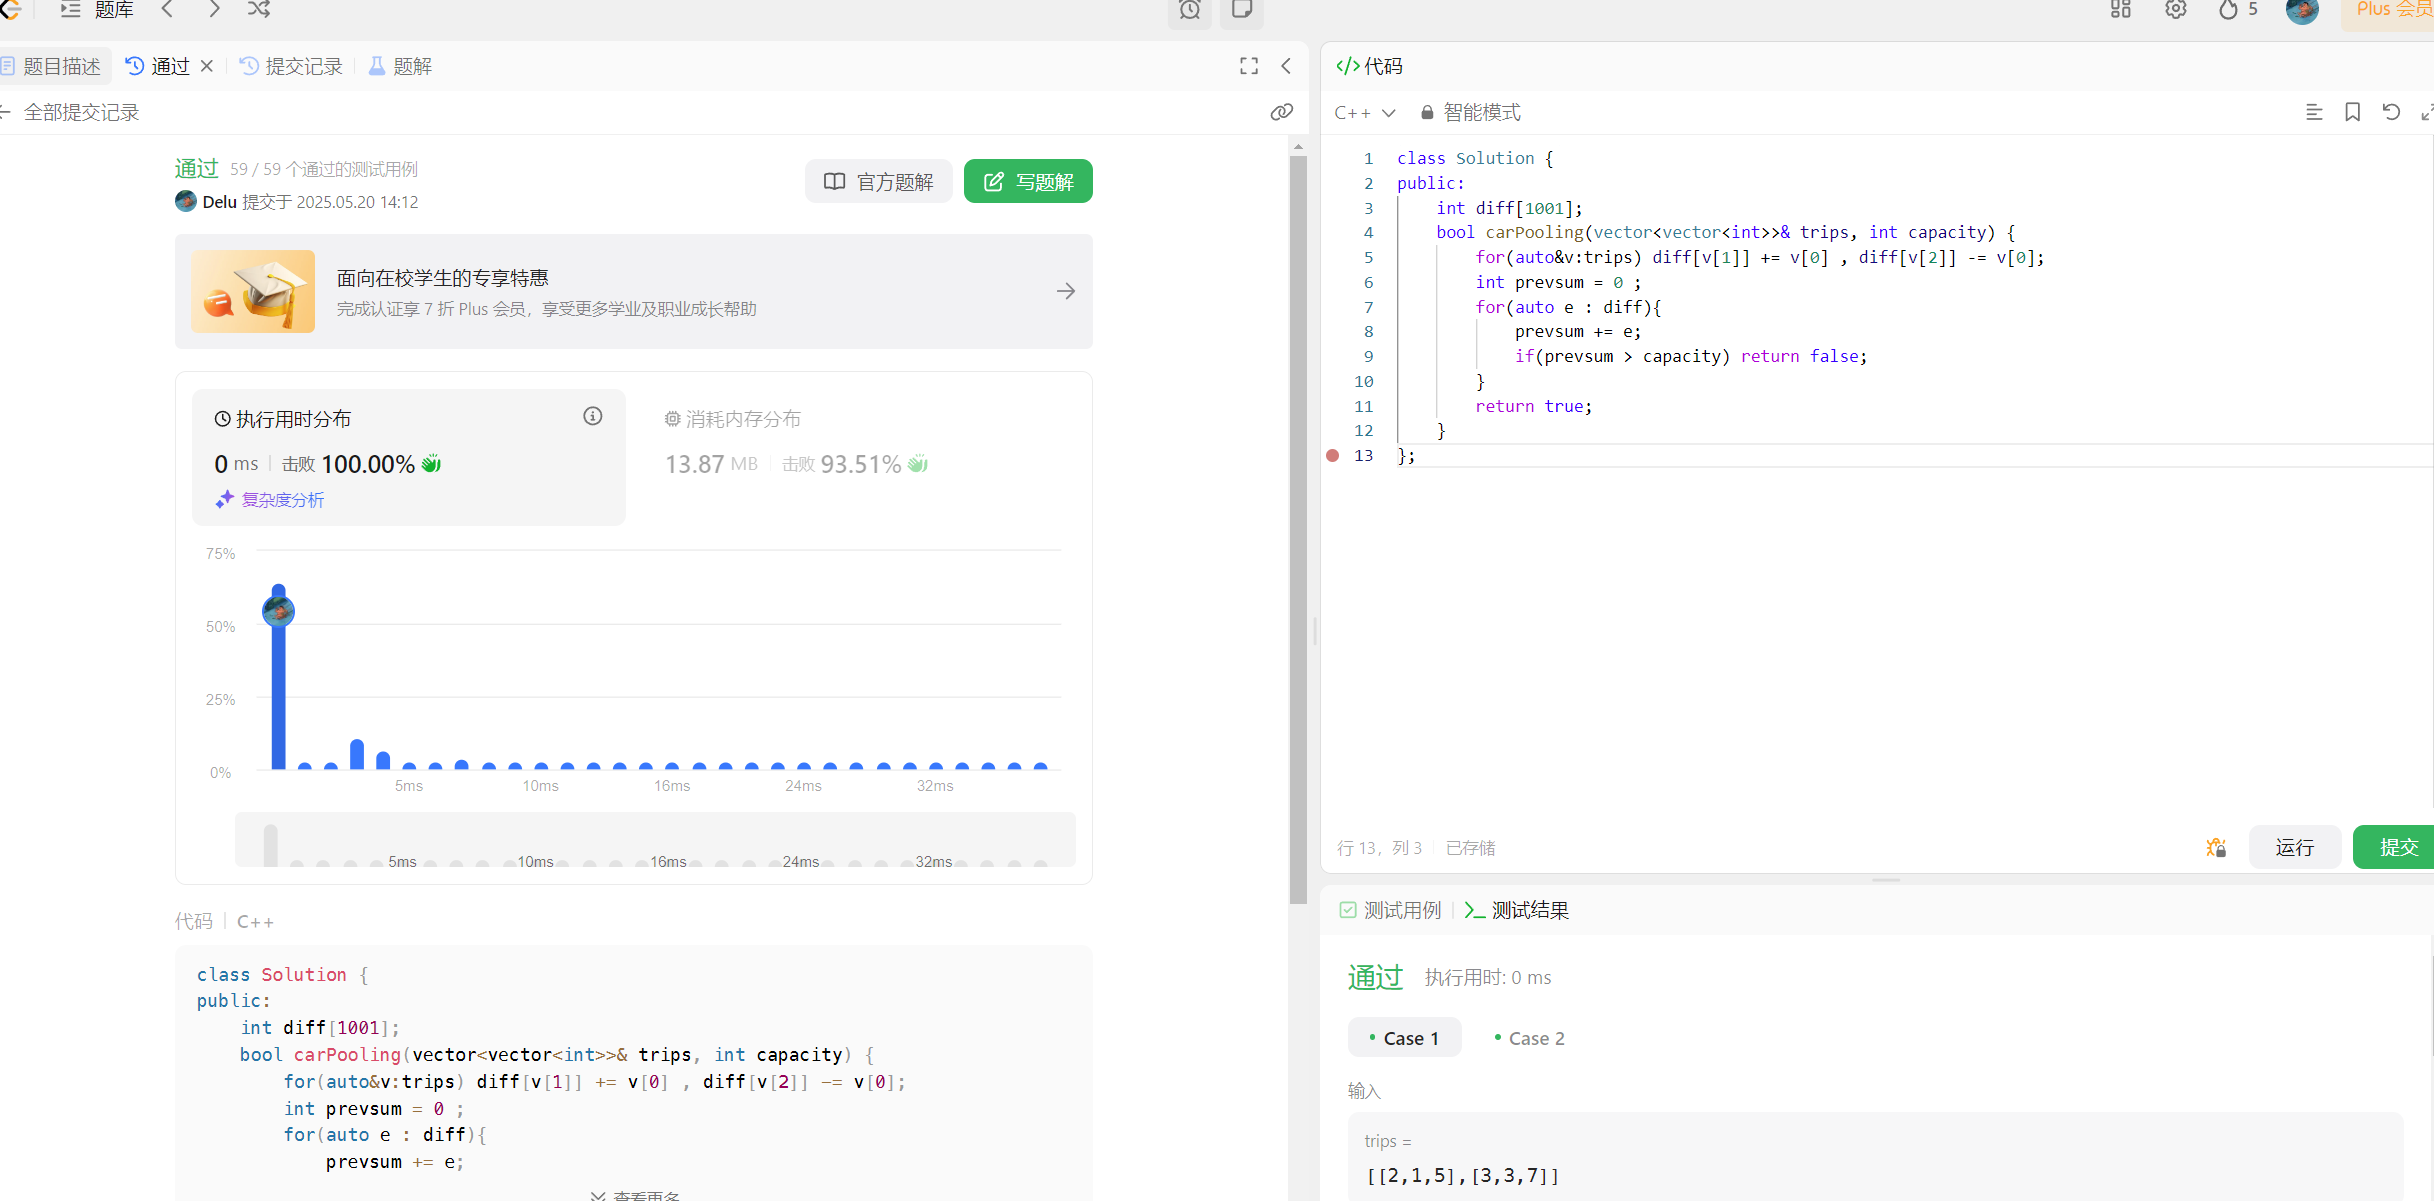This screenshot has height=1201, width=2434.
Task: Click the 写题解 green button
Action: tap(1028, 181)
